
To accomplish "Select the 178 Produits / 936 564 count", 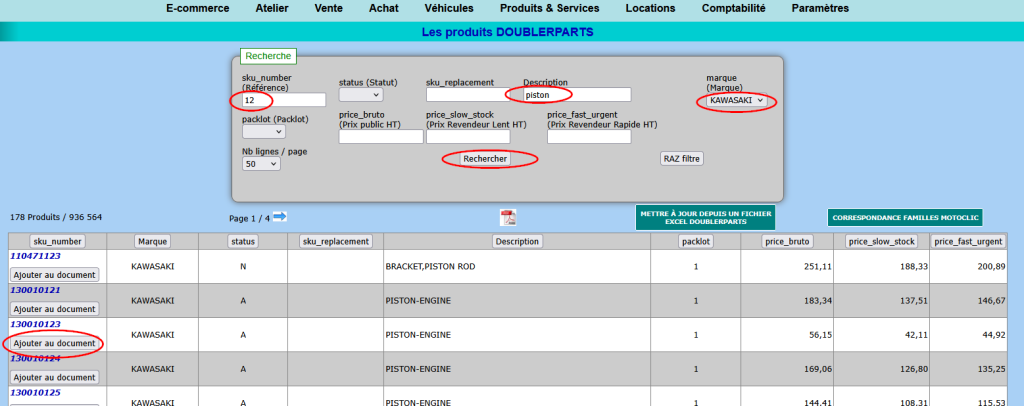I will (56, 217).
